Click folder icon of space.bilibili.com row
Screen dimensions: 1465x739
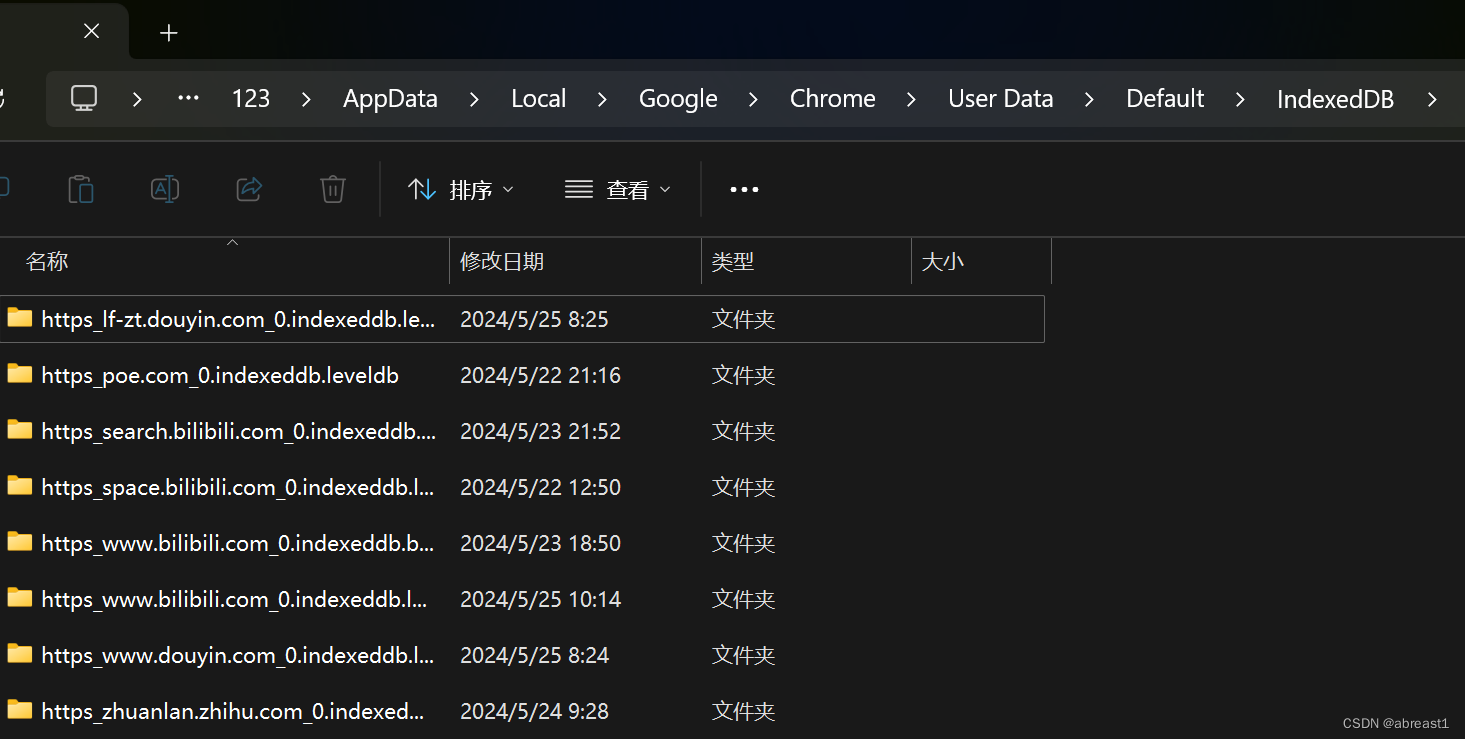(x=20, y=486)
